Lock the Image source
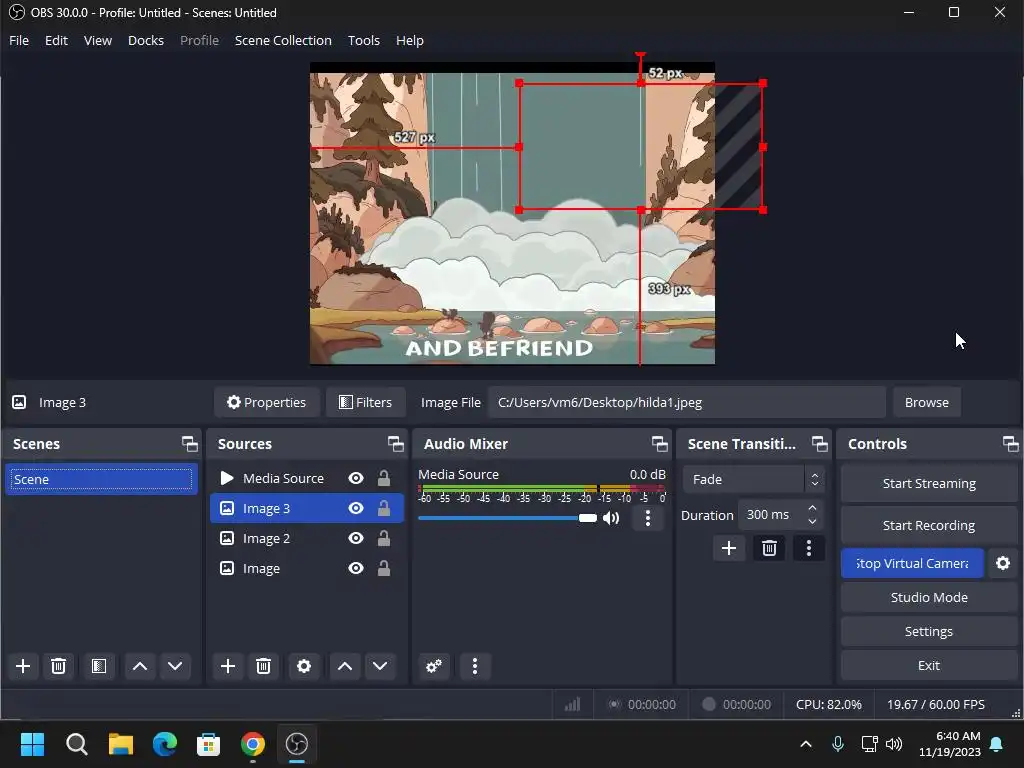Screen dimensions: 1024x768 point(384,568)
